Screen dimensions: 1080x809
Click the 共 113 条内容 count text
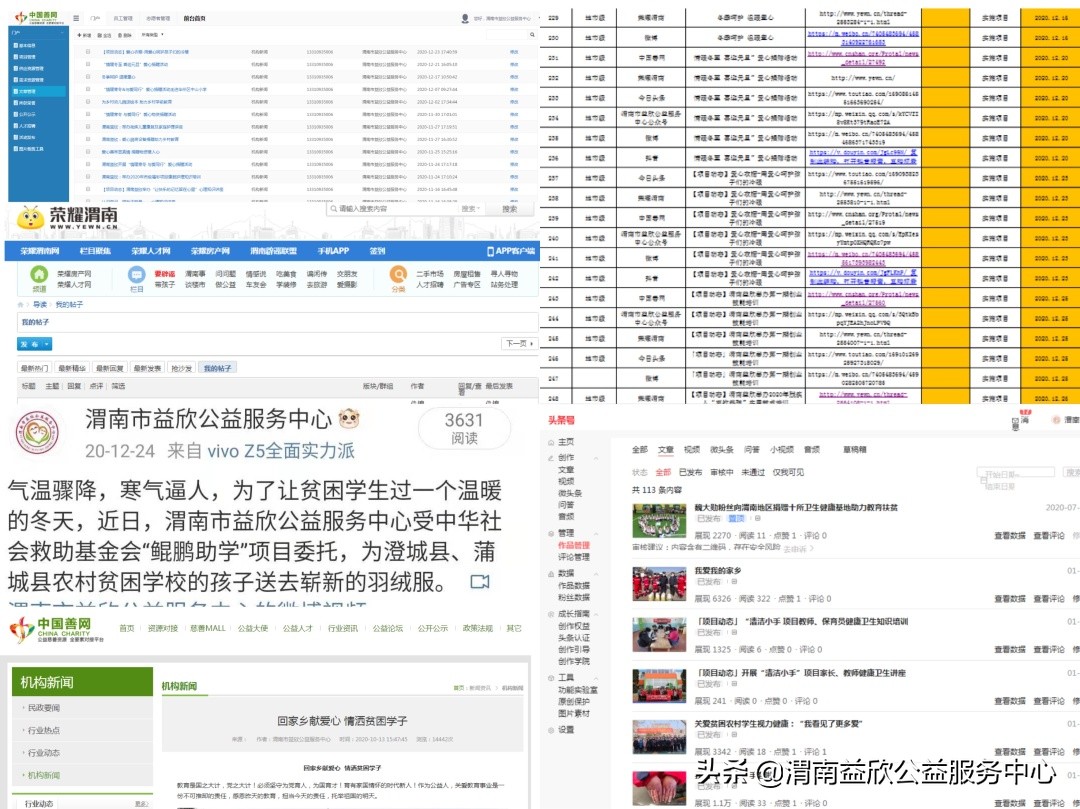tap(656, 490)
